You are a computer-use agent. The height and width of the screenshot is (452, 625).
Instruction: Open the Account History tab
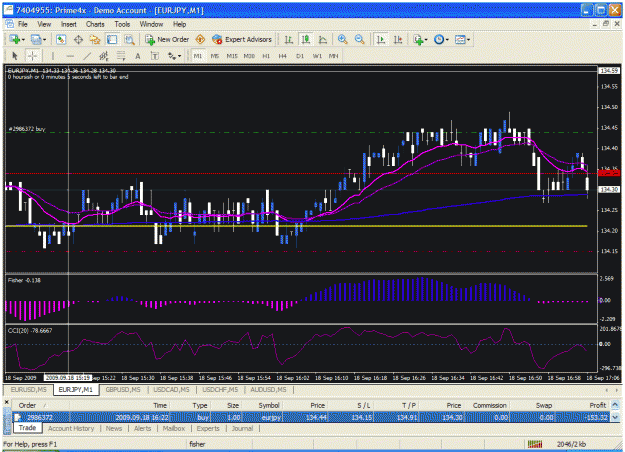(71, 428)
